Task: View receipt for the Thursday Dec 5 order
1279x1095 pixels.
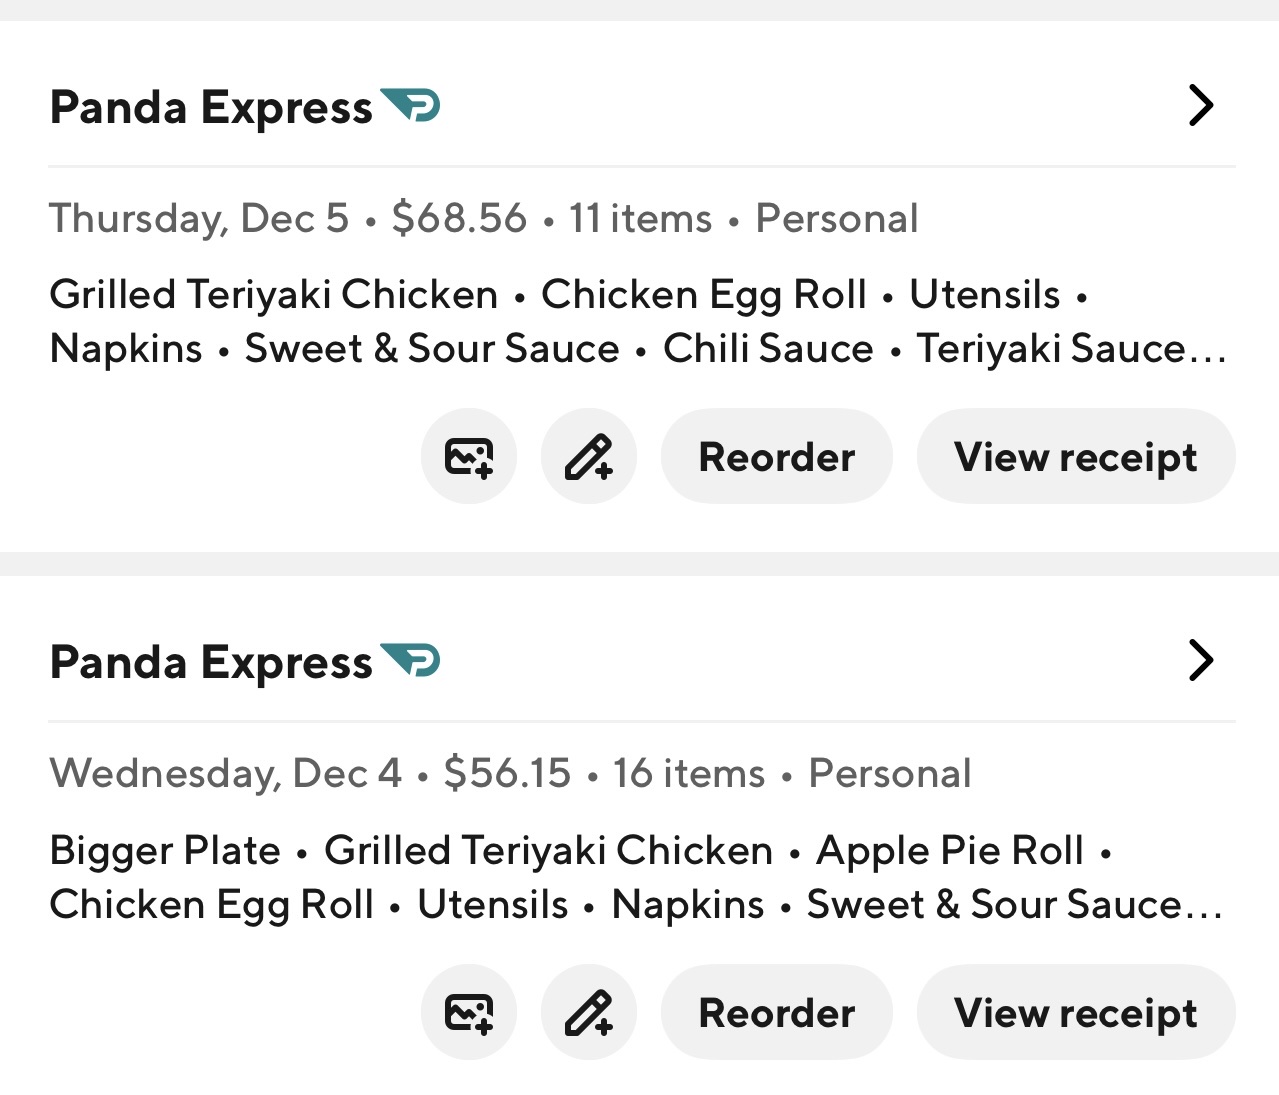Action: pyautogui.click(x=1075, y=457)
